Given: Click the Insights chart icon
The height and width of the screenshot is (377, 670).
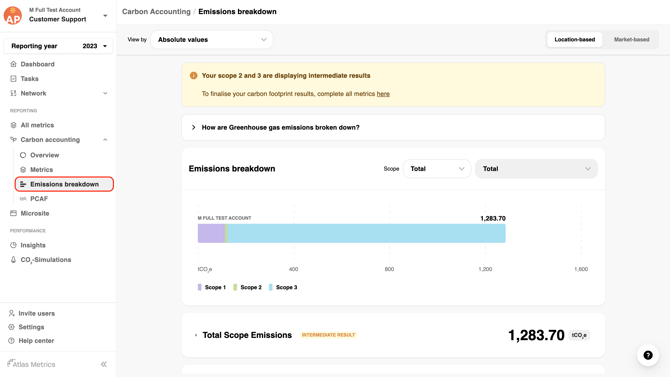Looking at the screenshot, I should [13, 245].
